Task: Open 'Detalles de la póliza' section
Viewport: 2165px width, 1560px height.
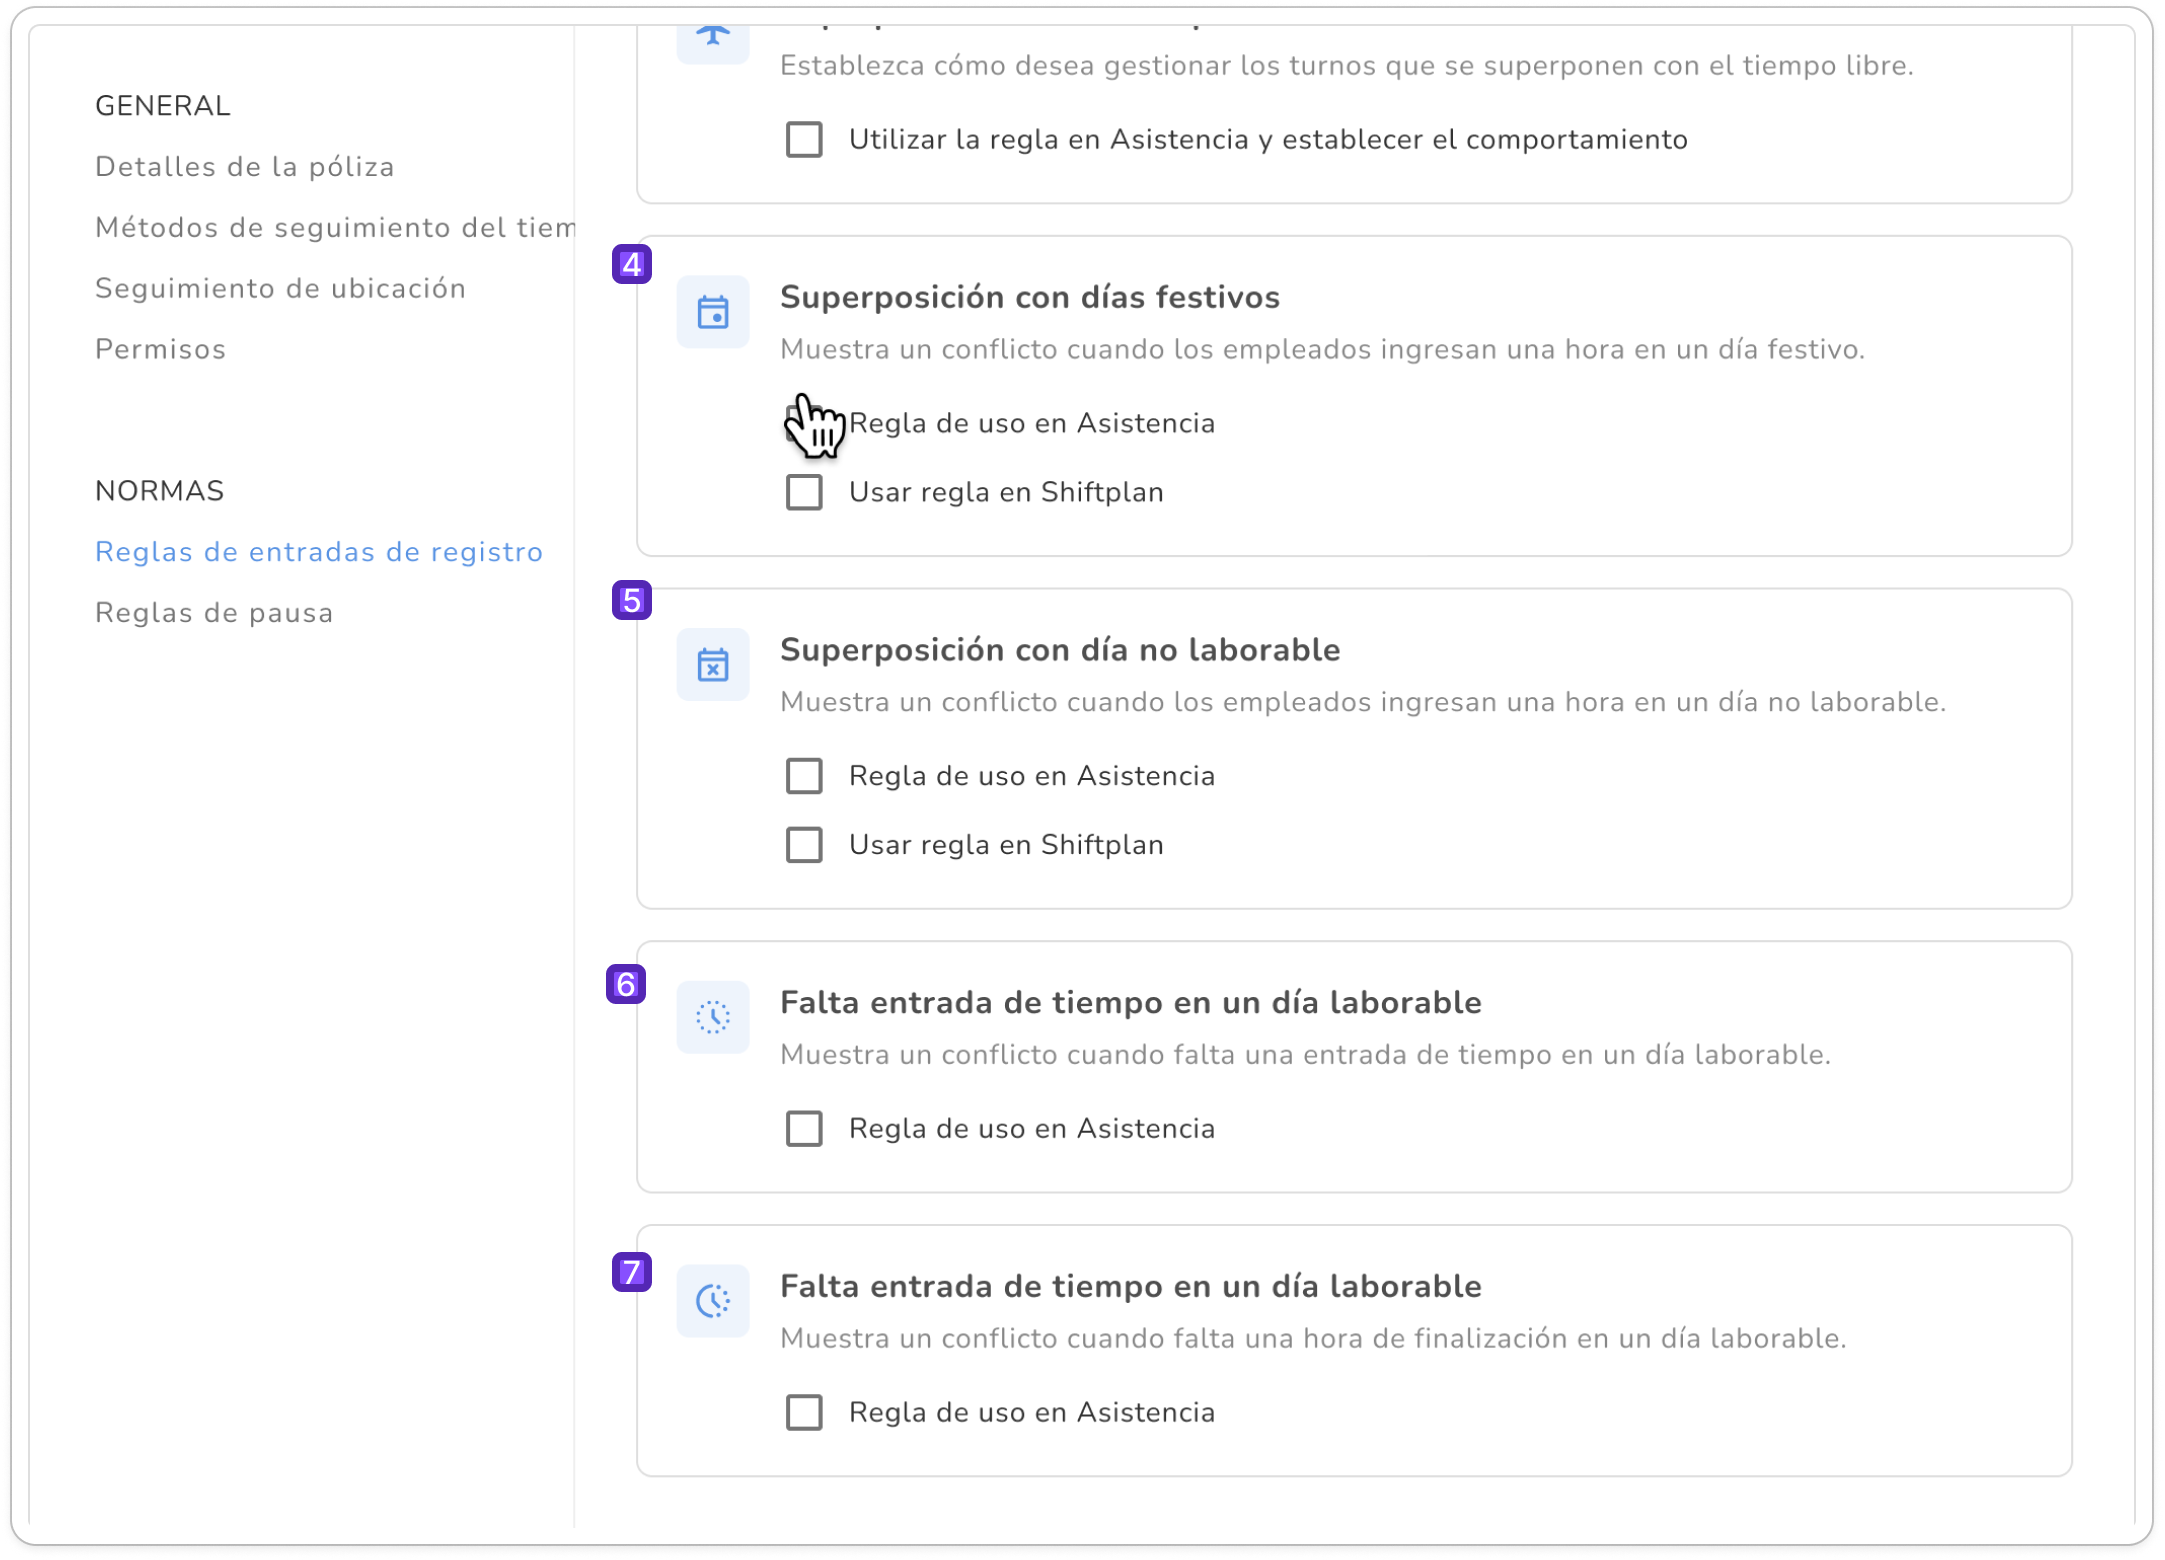Action: click(245, 167)
